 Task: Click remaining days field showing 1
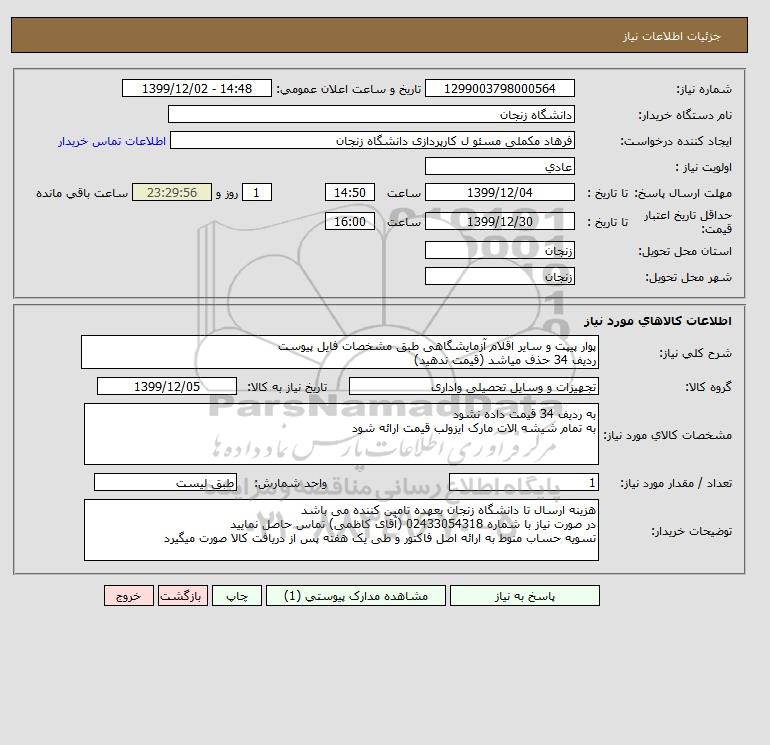256,193
